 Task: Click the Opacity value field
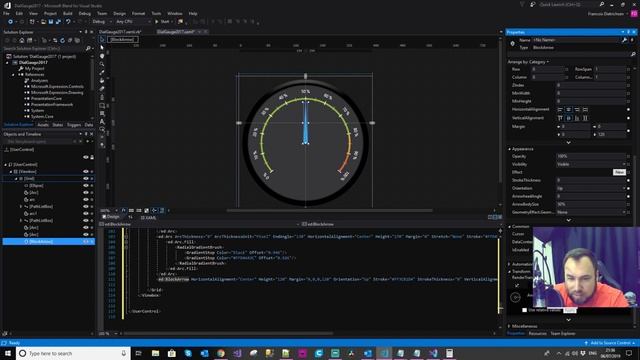click(x=590, y=156)
